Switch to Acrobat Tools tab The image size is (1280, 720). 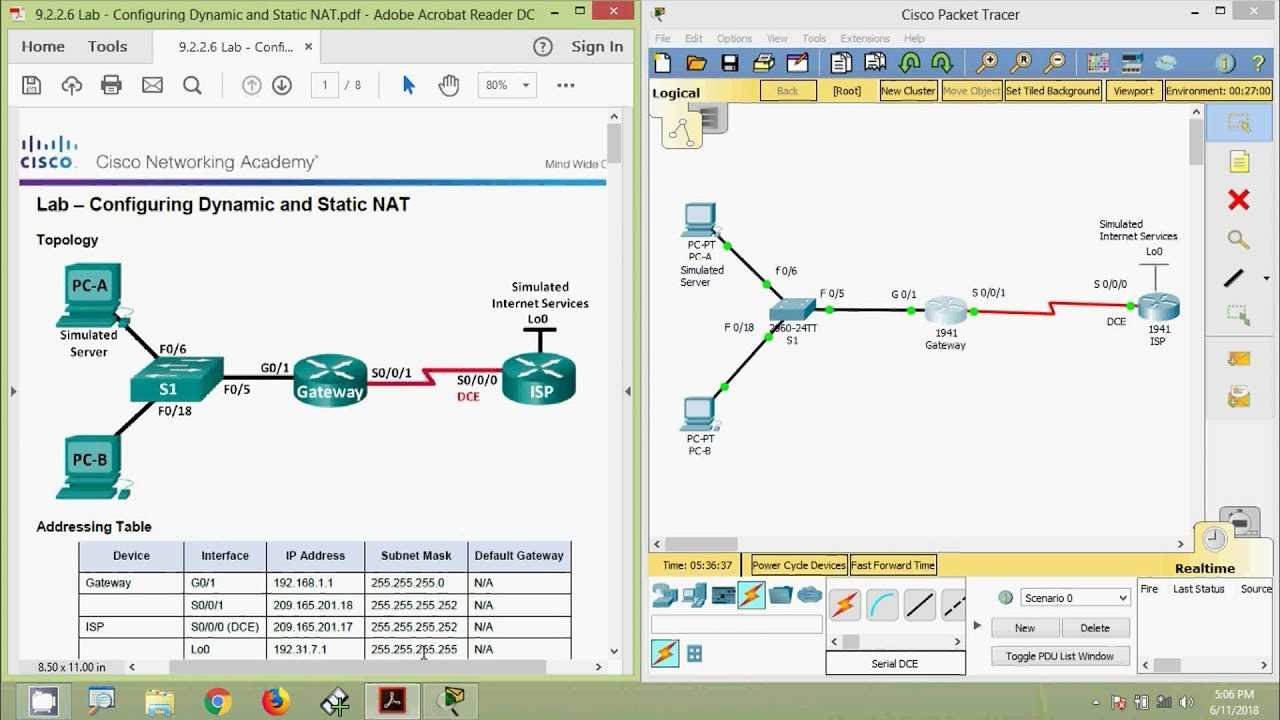(x=107, y=46)
